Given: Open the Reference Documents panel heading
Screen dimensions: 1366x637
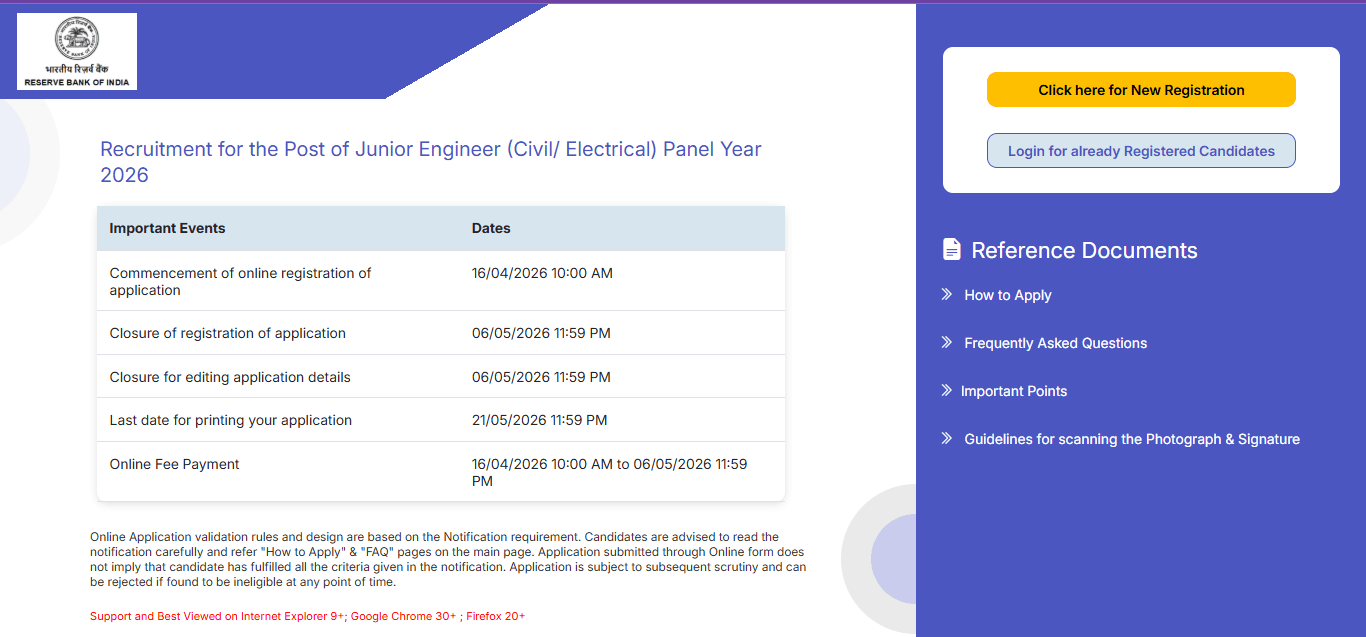Looking at the screenshot, I should point(1085,249).
